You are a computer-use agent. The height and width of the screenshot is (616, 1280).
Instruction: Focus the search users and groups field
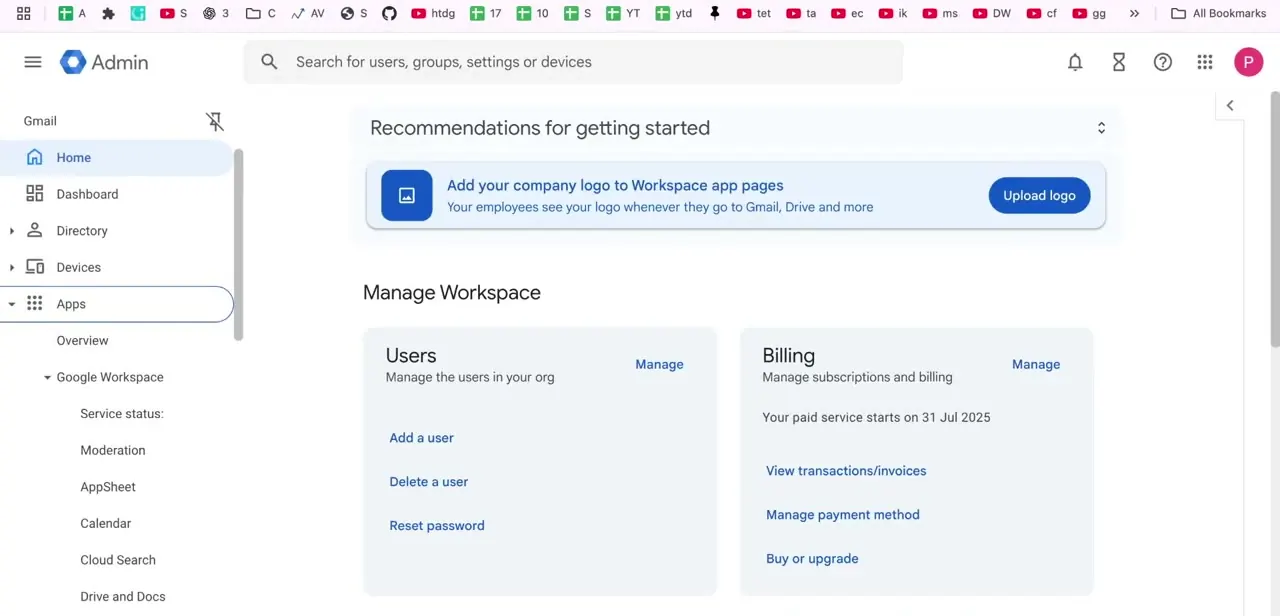(x=573, y=62)
